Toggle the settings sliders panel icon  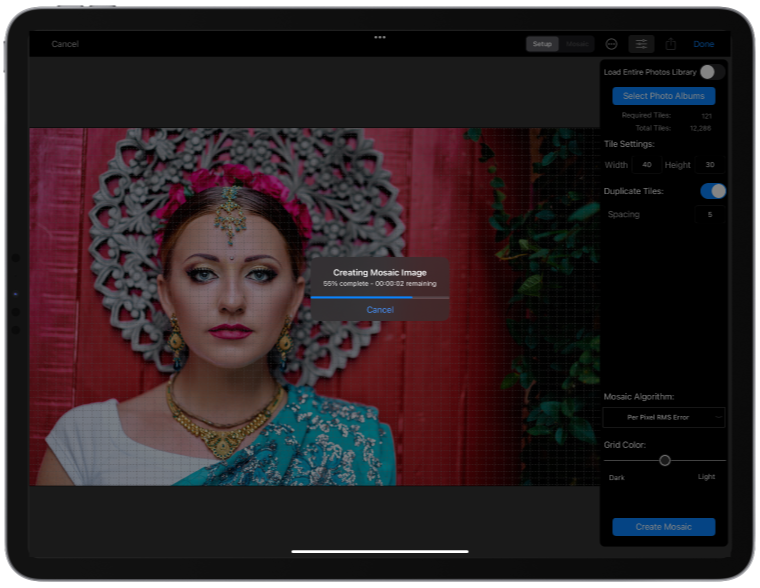(x=641, y=44)
